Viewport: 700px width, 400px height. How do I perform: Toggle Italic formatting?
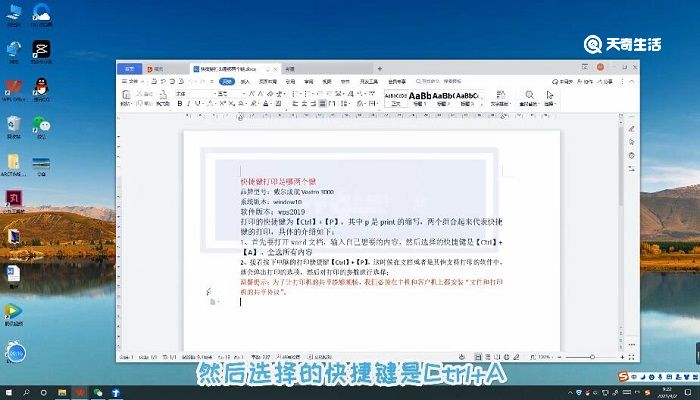coord(188,104)
